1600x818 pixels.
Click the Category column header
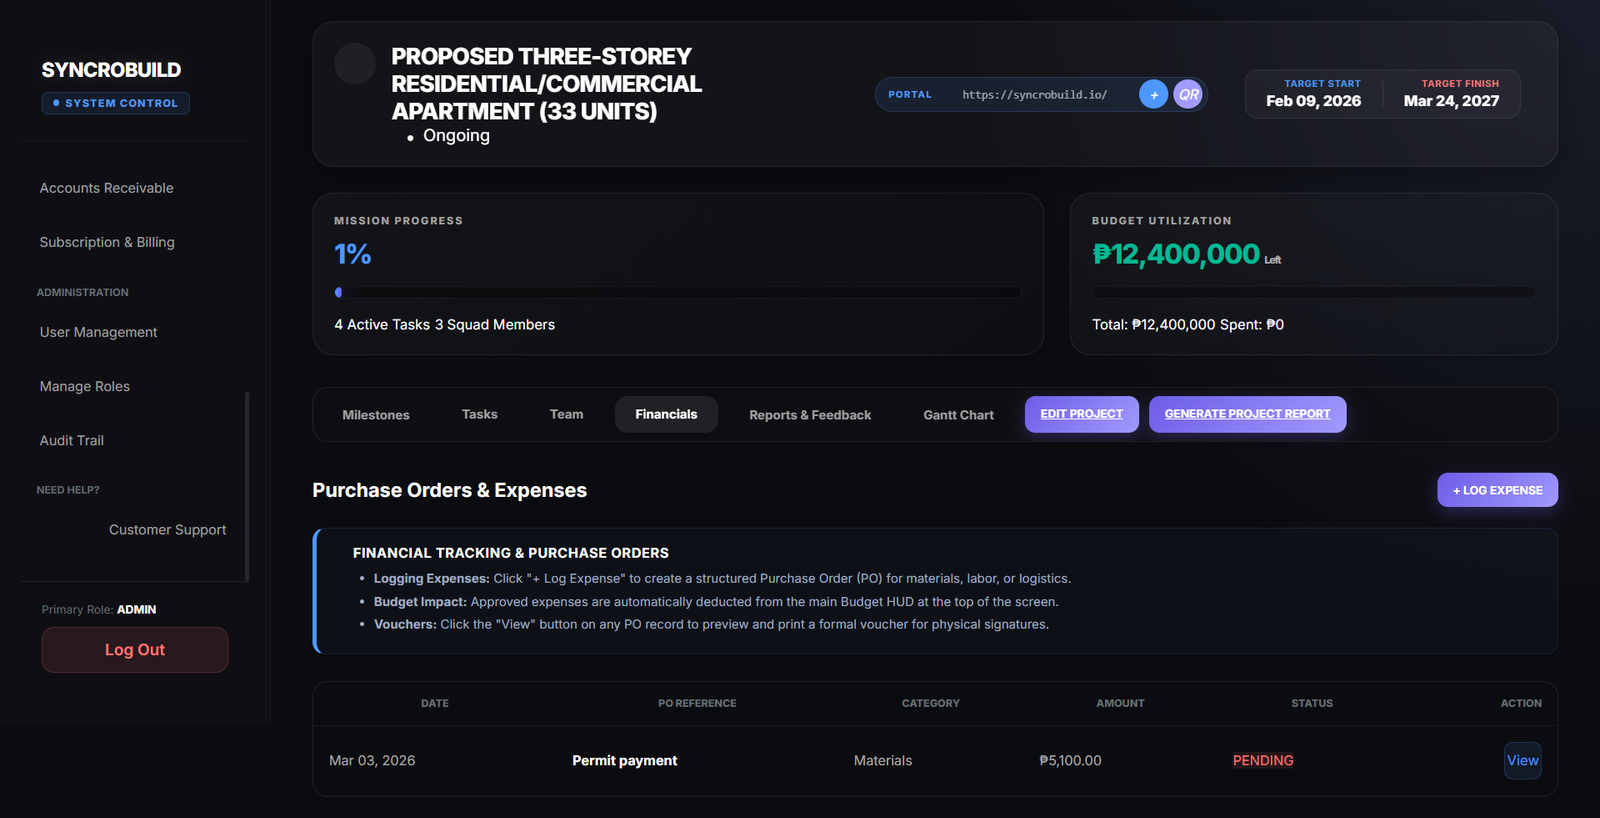pyautogui.click(x=931, y=704)
